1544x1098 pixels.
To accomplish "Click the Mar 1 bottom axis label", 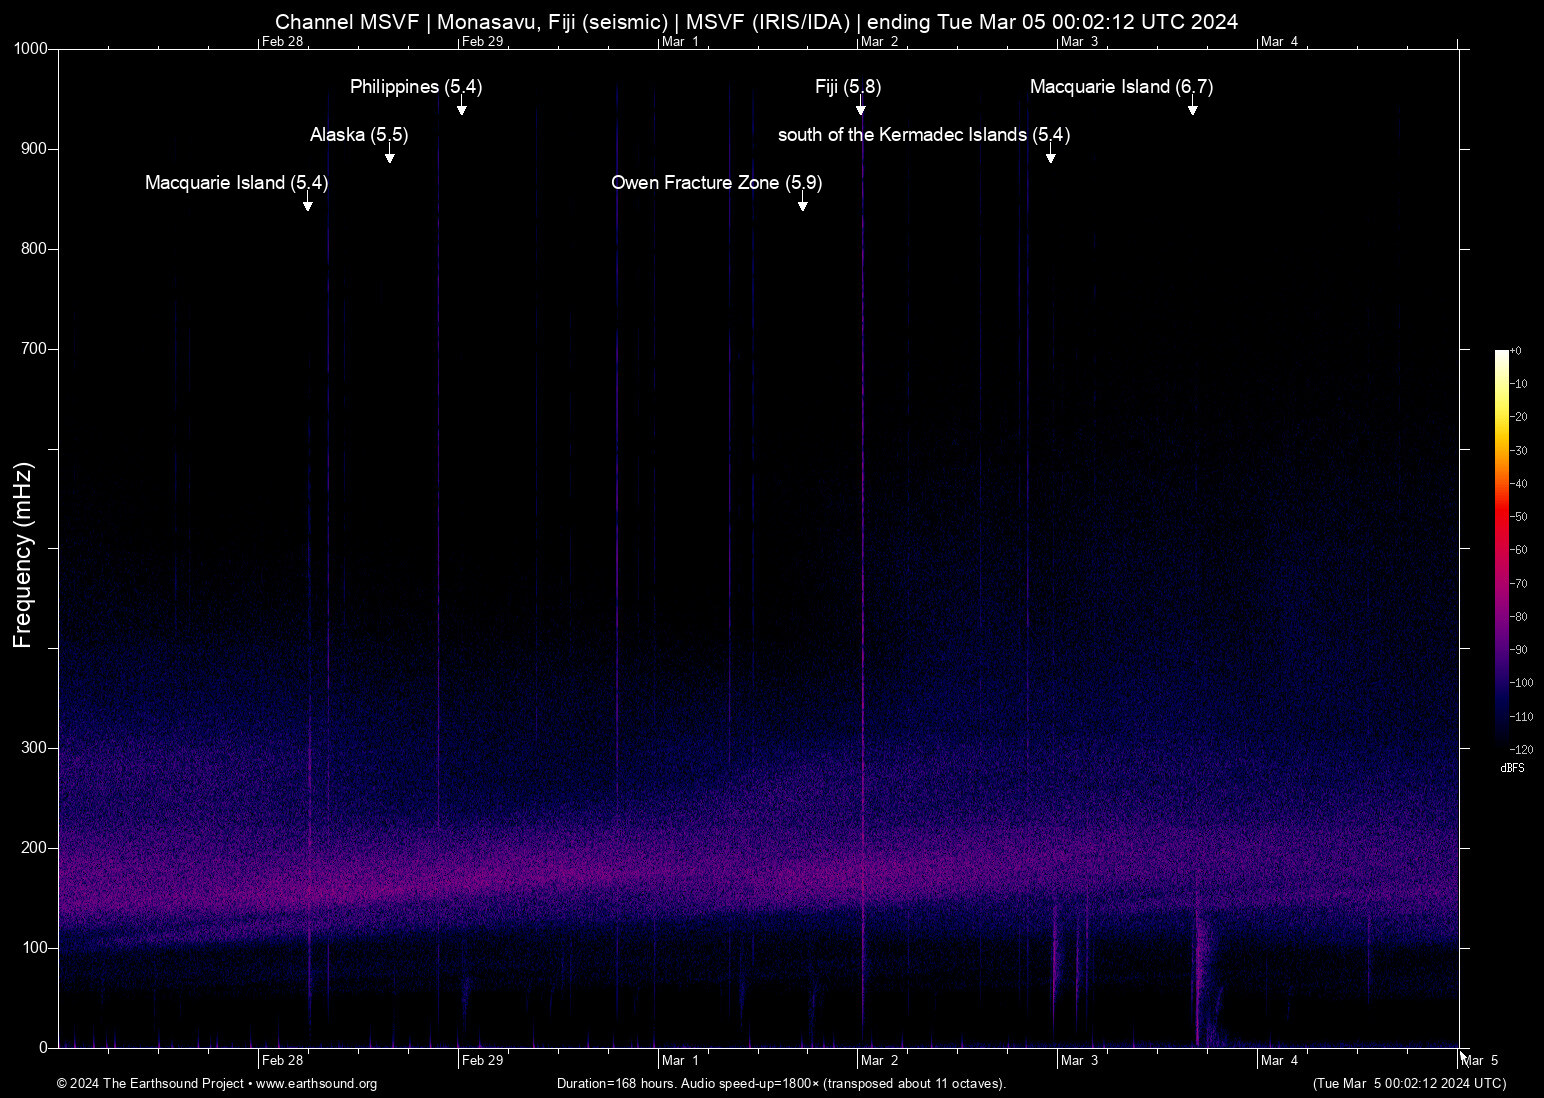I will [x=678, y=1060].
